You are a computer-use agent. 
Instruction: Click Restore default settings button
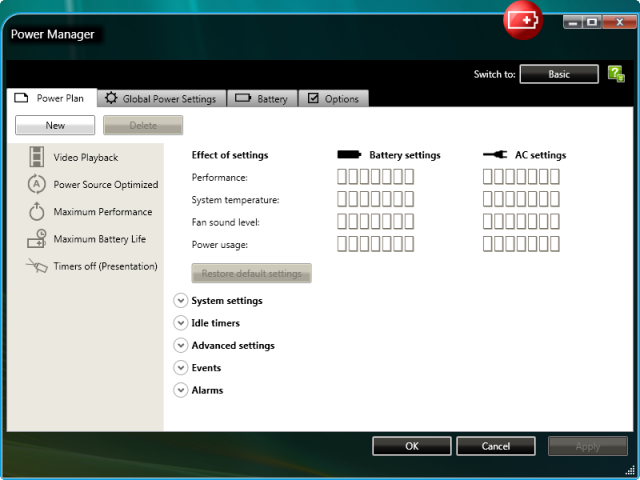point(251,273)
